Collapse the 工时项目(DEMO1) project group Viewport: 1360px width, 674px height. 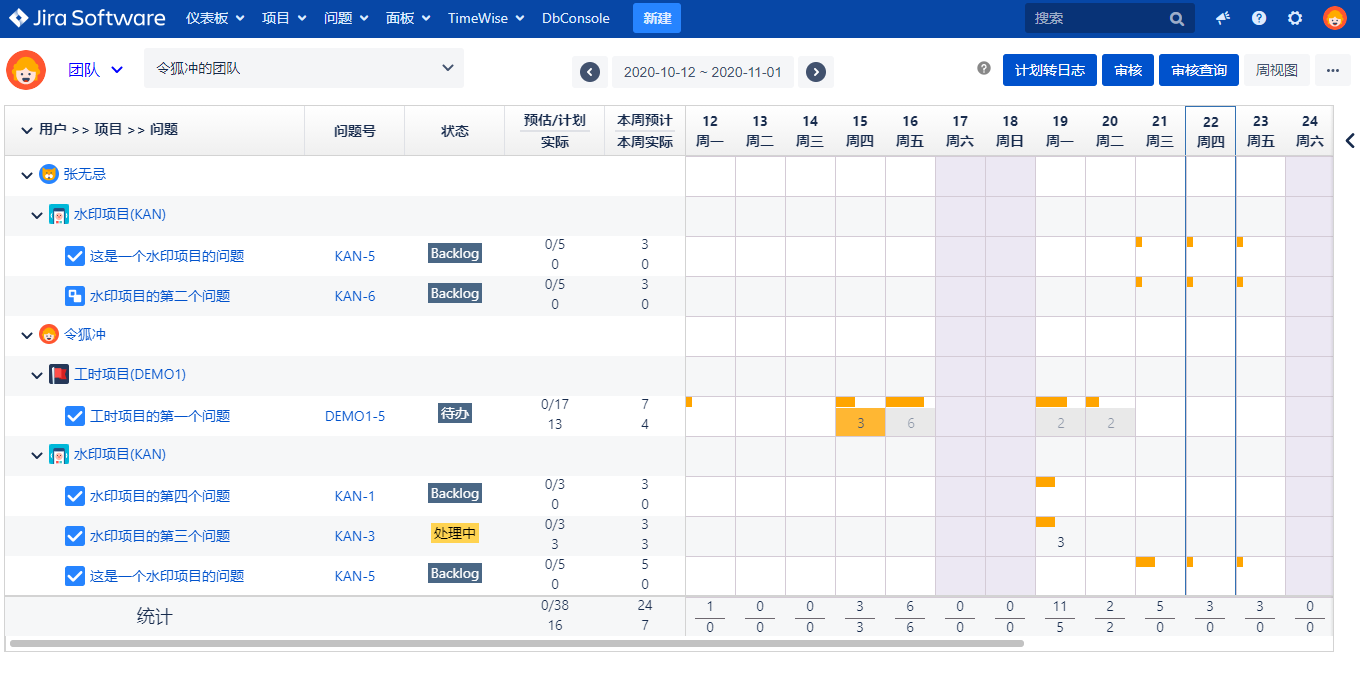tap(37, 375)
